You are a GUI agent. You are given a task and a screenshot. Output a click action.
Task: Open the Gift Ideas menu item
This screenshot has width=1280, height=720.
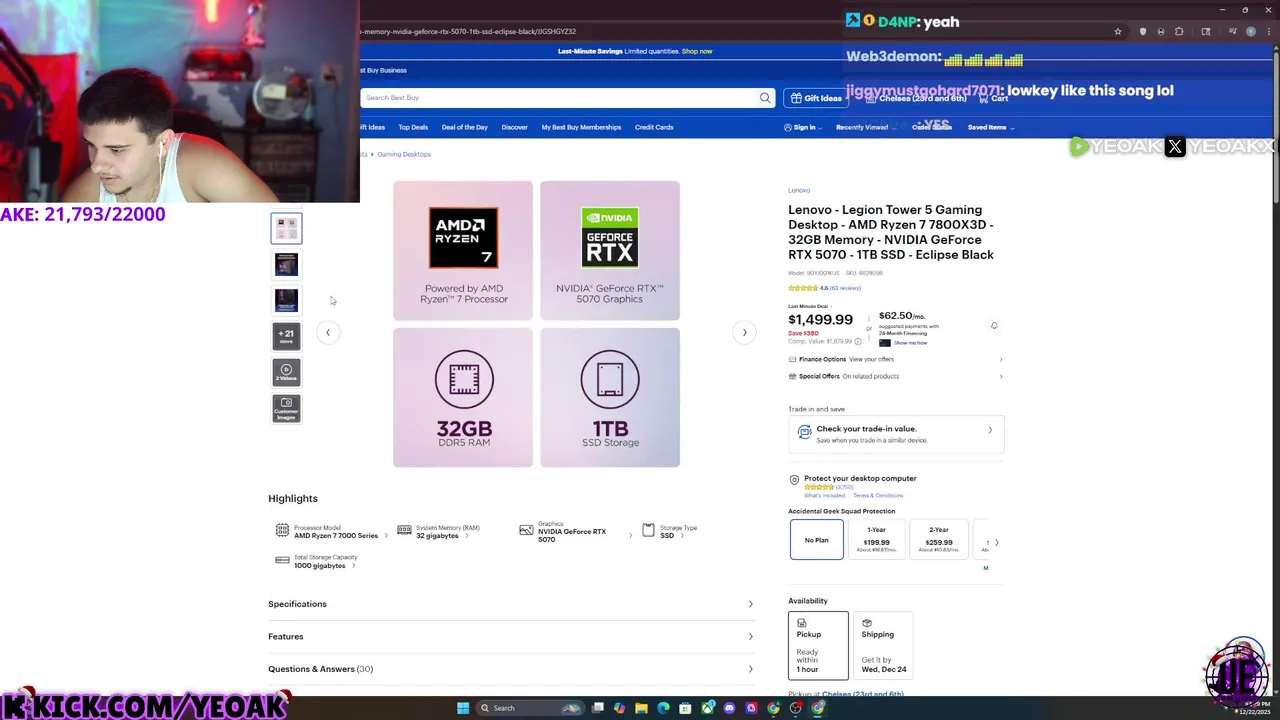pyautogui.click(x=373, y=127)
